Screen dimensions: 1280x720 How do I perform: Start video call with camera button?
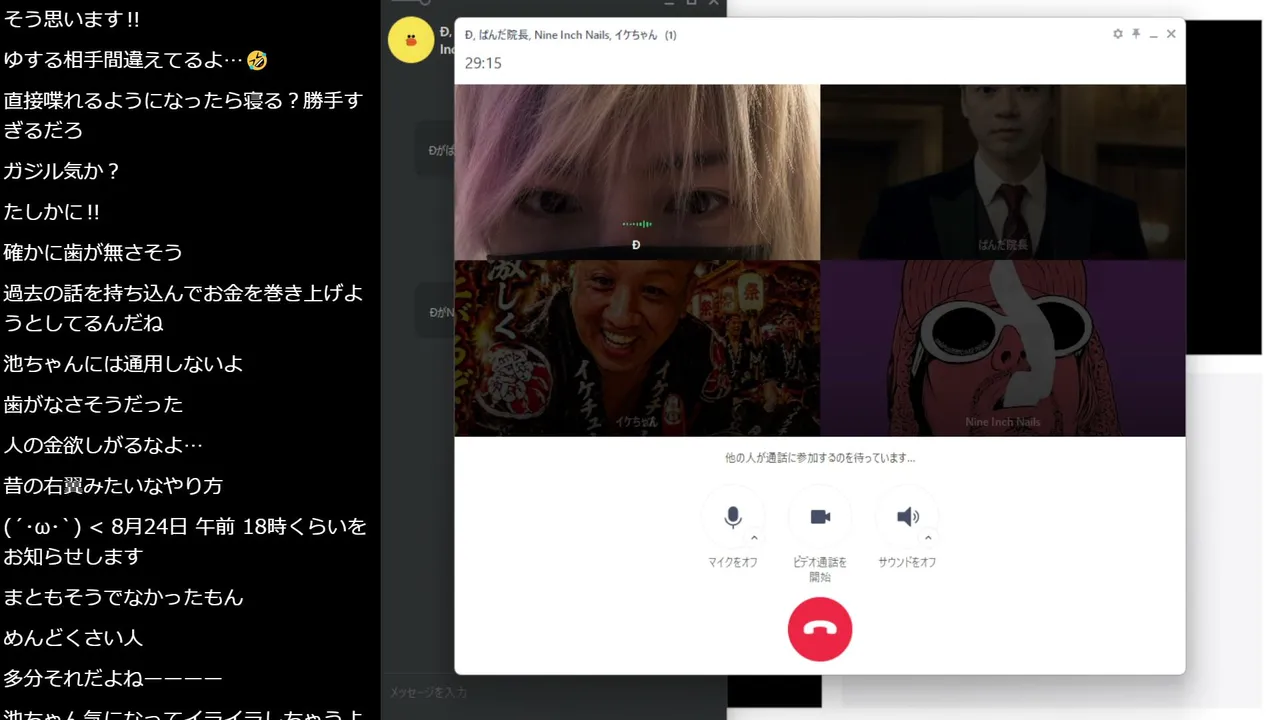820,517
